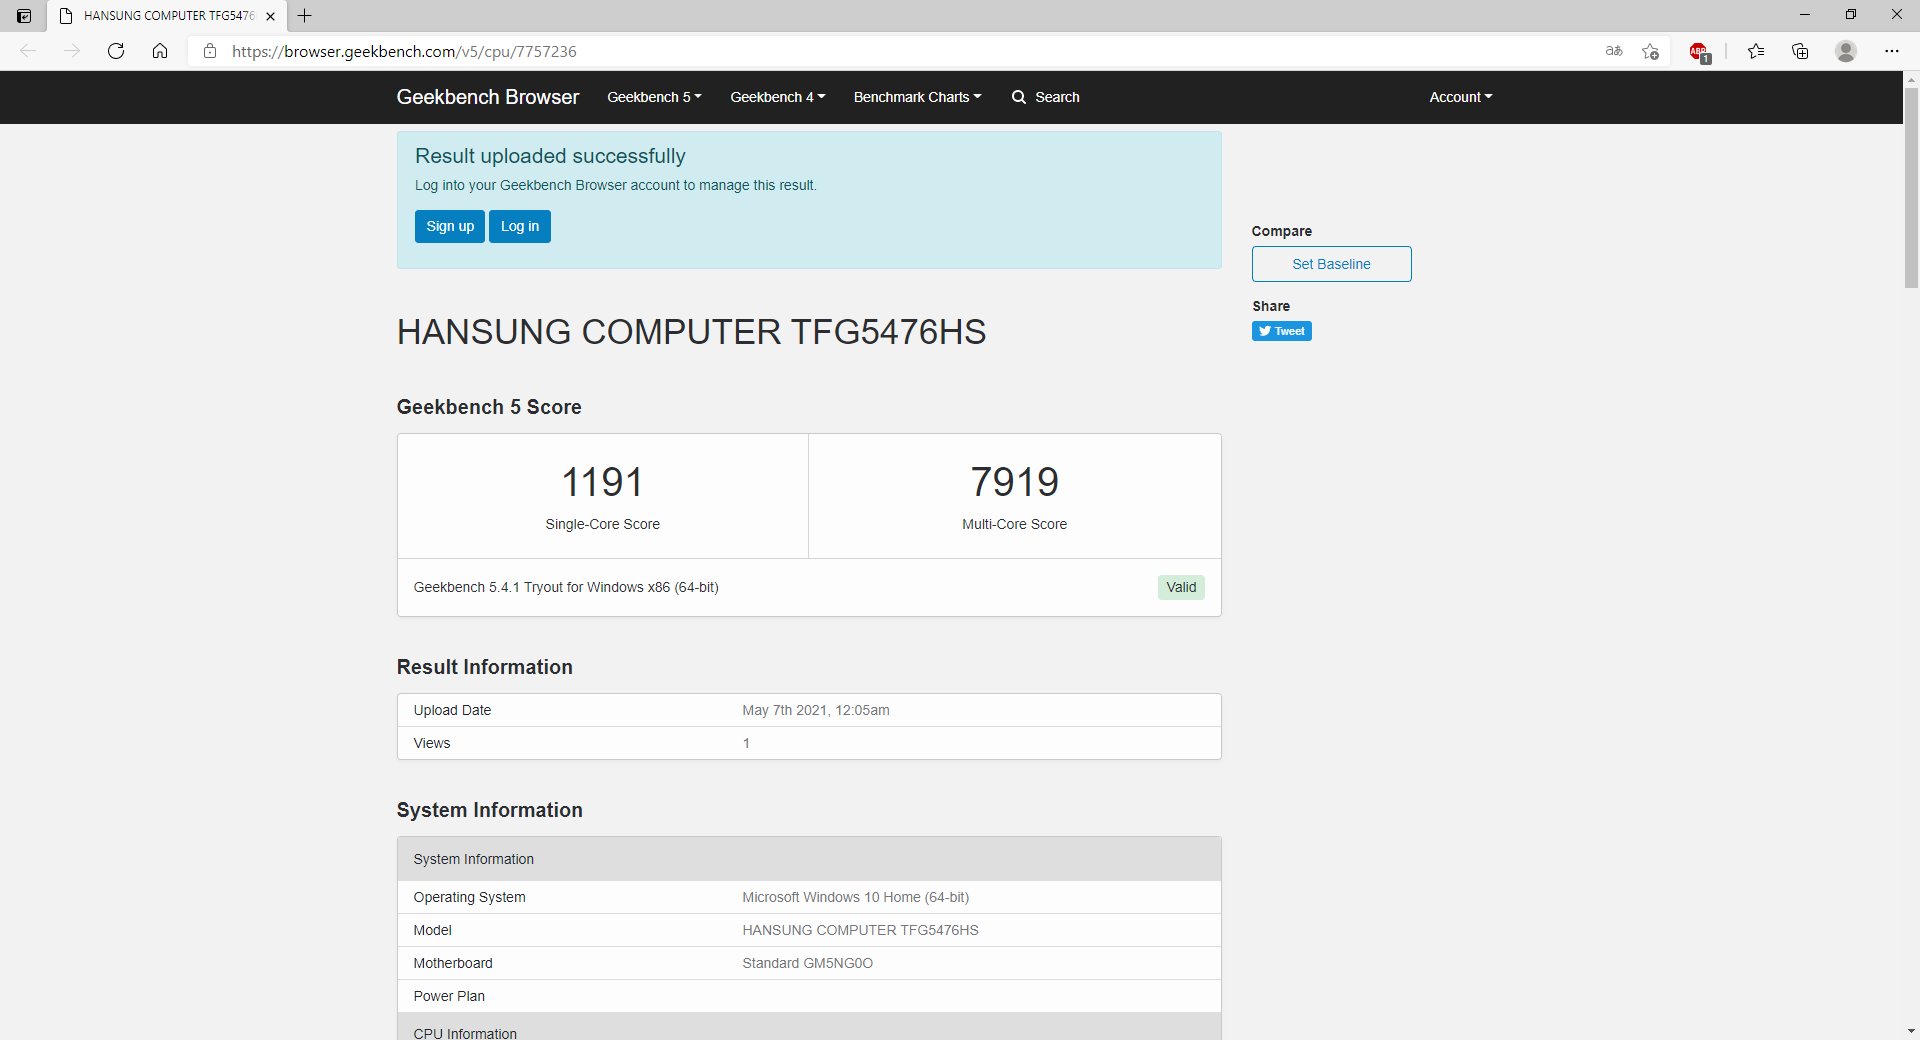Click the Views row label
Viewport: 1920px width, 1040px height.
432,743
